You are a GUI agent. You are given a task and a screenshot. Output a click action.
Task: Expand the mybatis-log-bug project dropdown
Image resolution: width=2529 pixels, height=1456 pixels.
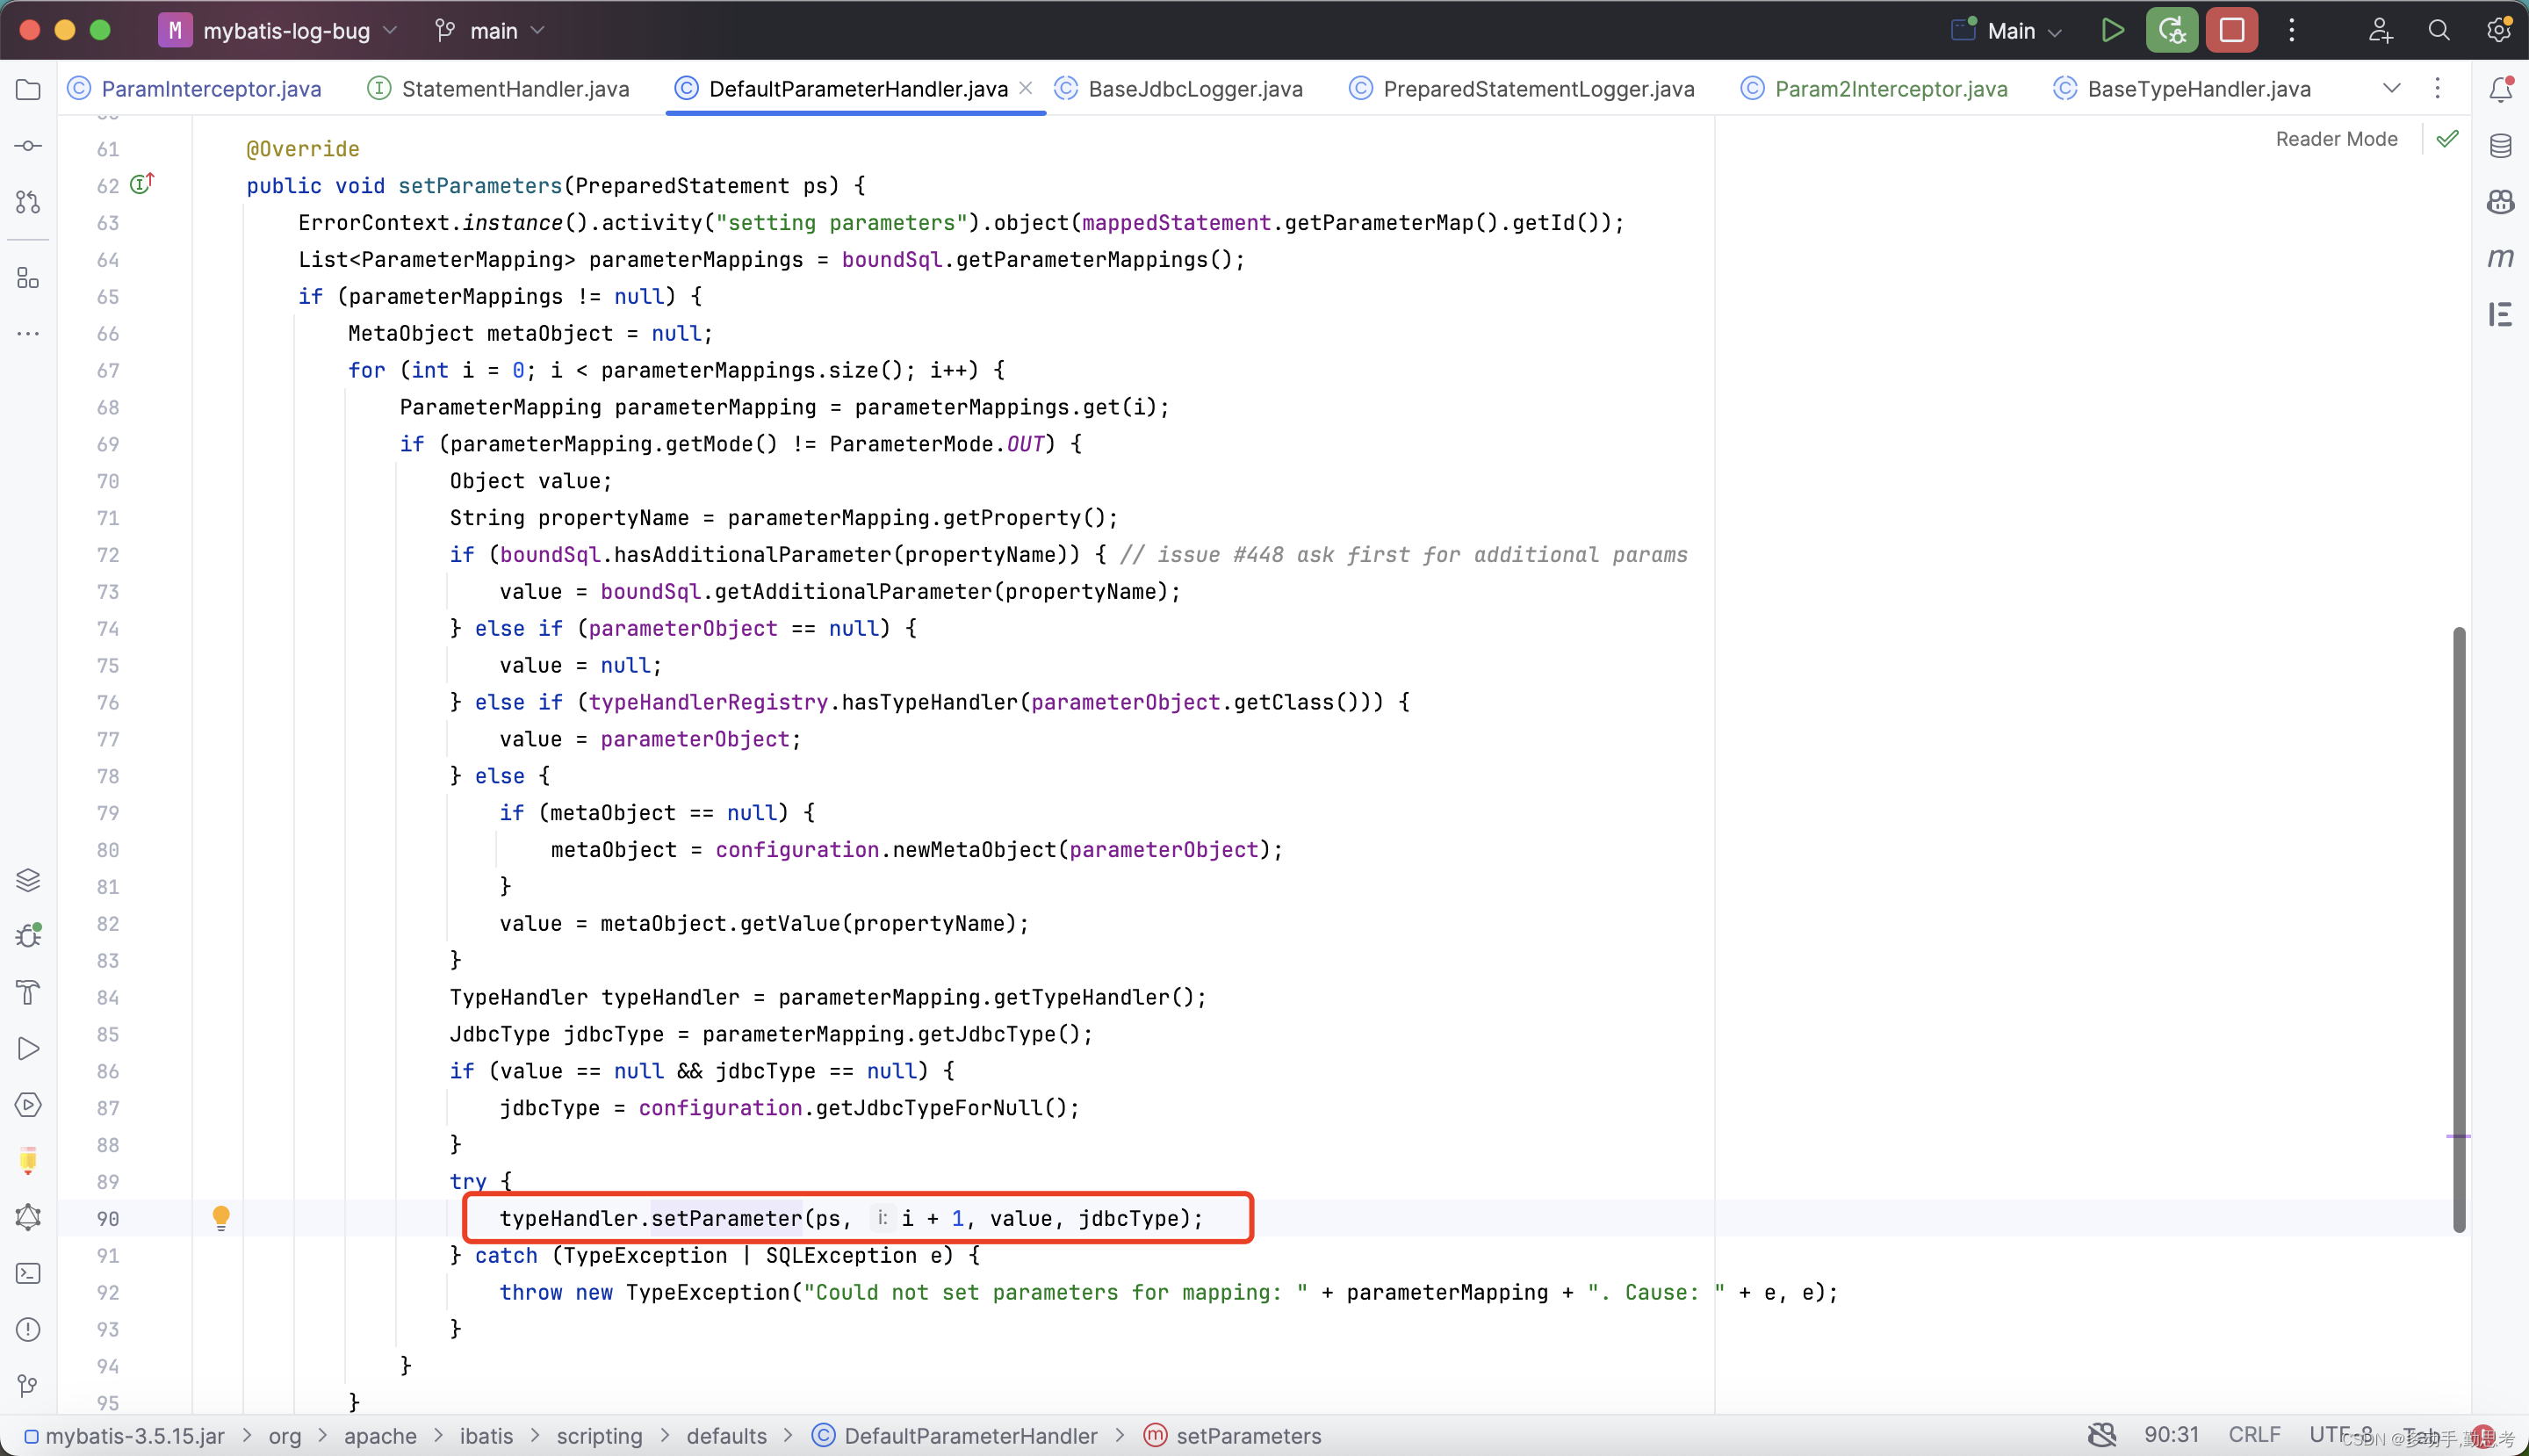tap(300, 31)
